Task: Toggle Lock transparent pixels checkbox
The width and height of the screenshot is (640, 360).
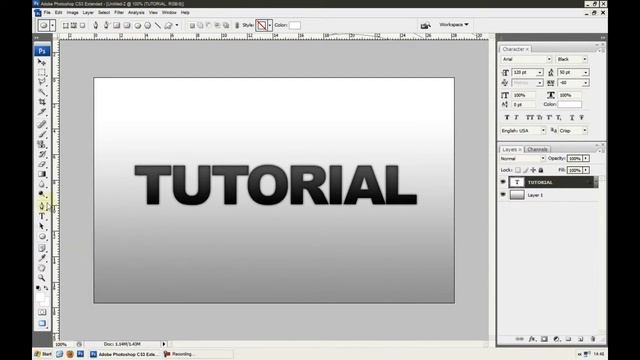Action: click(518, 170)
